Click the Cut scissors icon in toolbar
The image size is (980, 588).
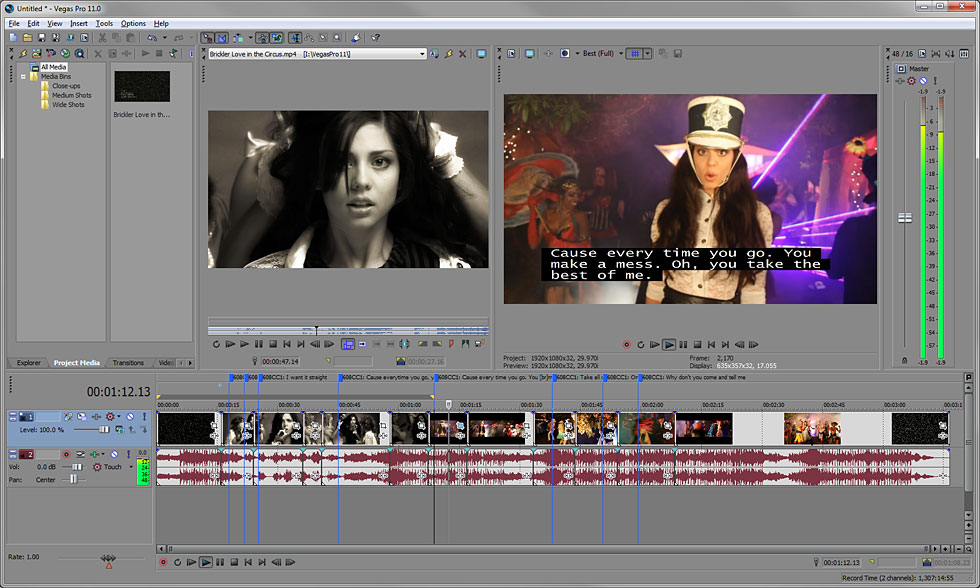102,38
